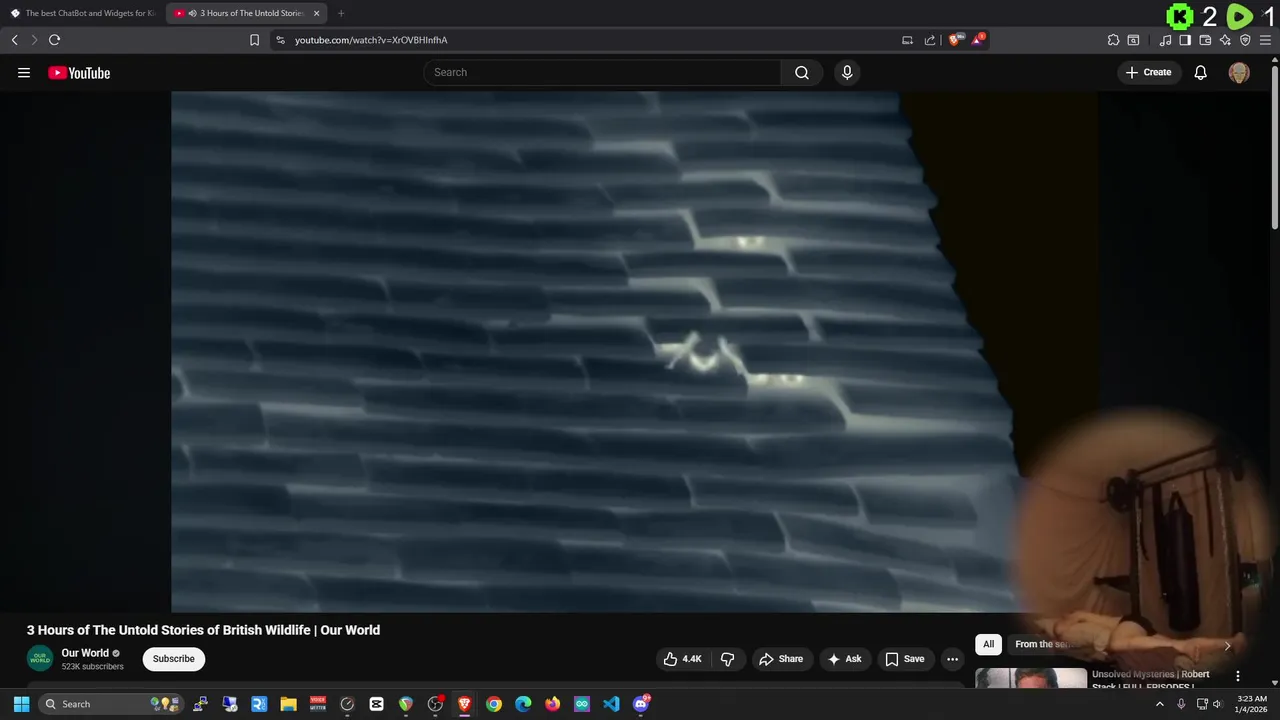1280x720 pixels.
Task: Open the YouTube guide hamburger menu
Action: point(24,72)
